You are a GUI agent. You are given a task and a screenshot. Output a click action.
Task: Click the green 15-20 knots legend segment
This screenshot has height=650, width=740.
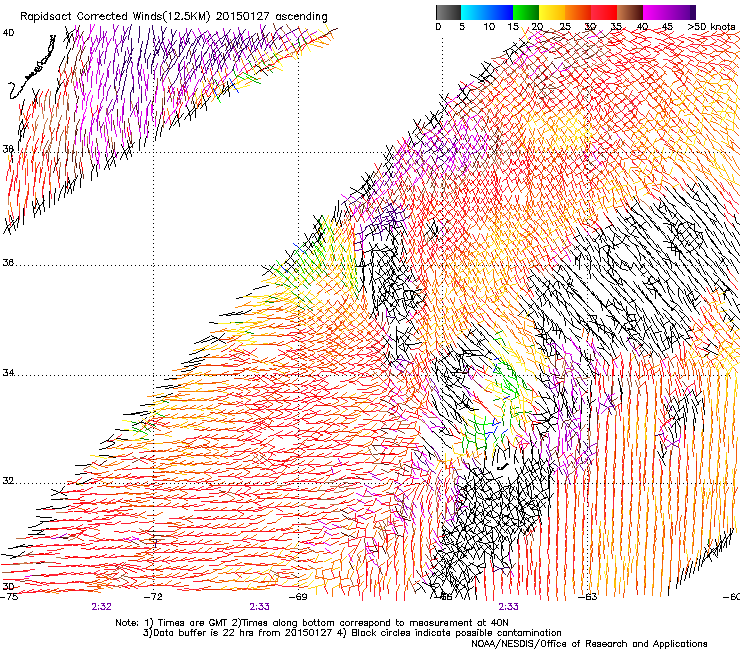526,12
